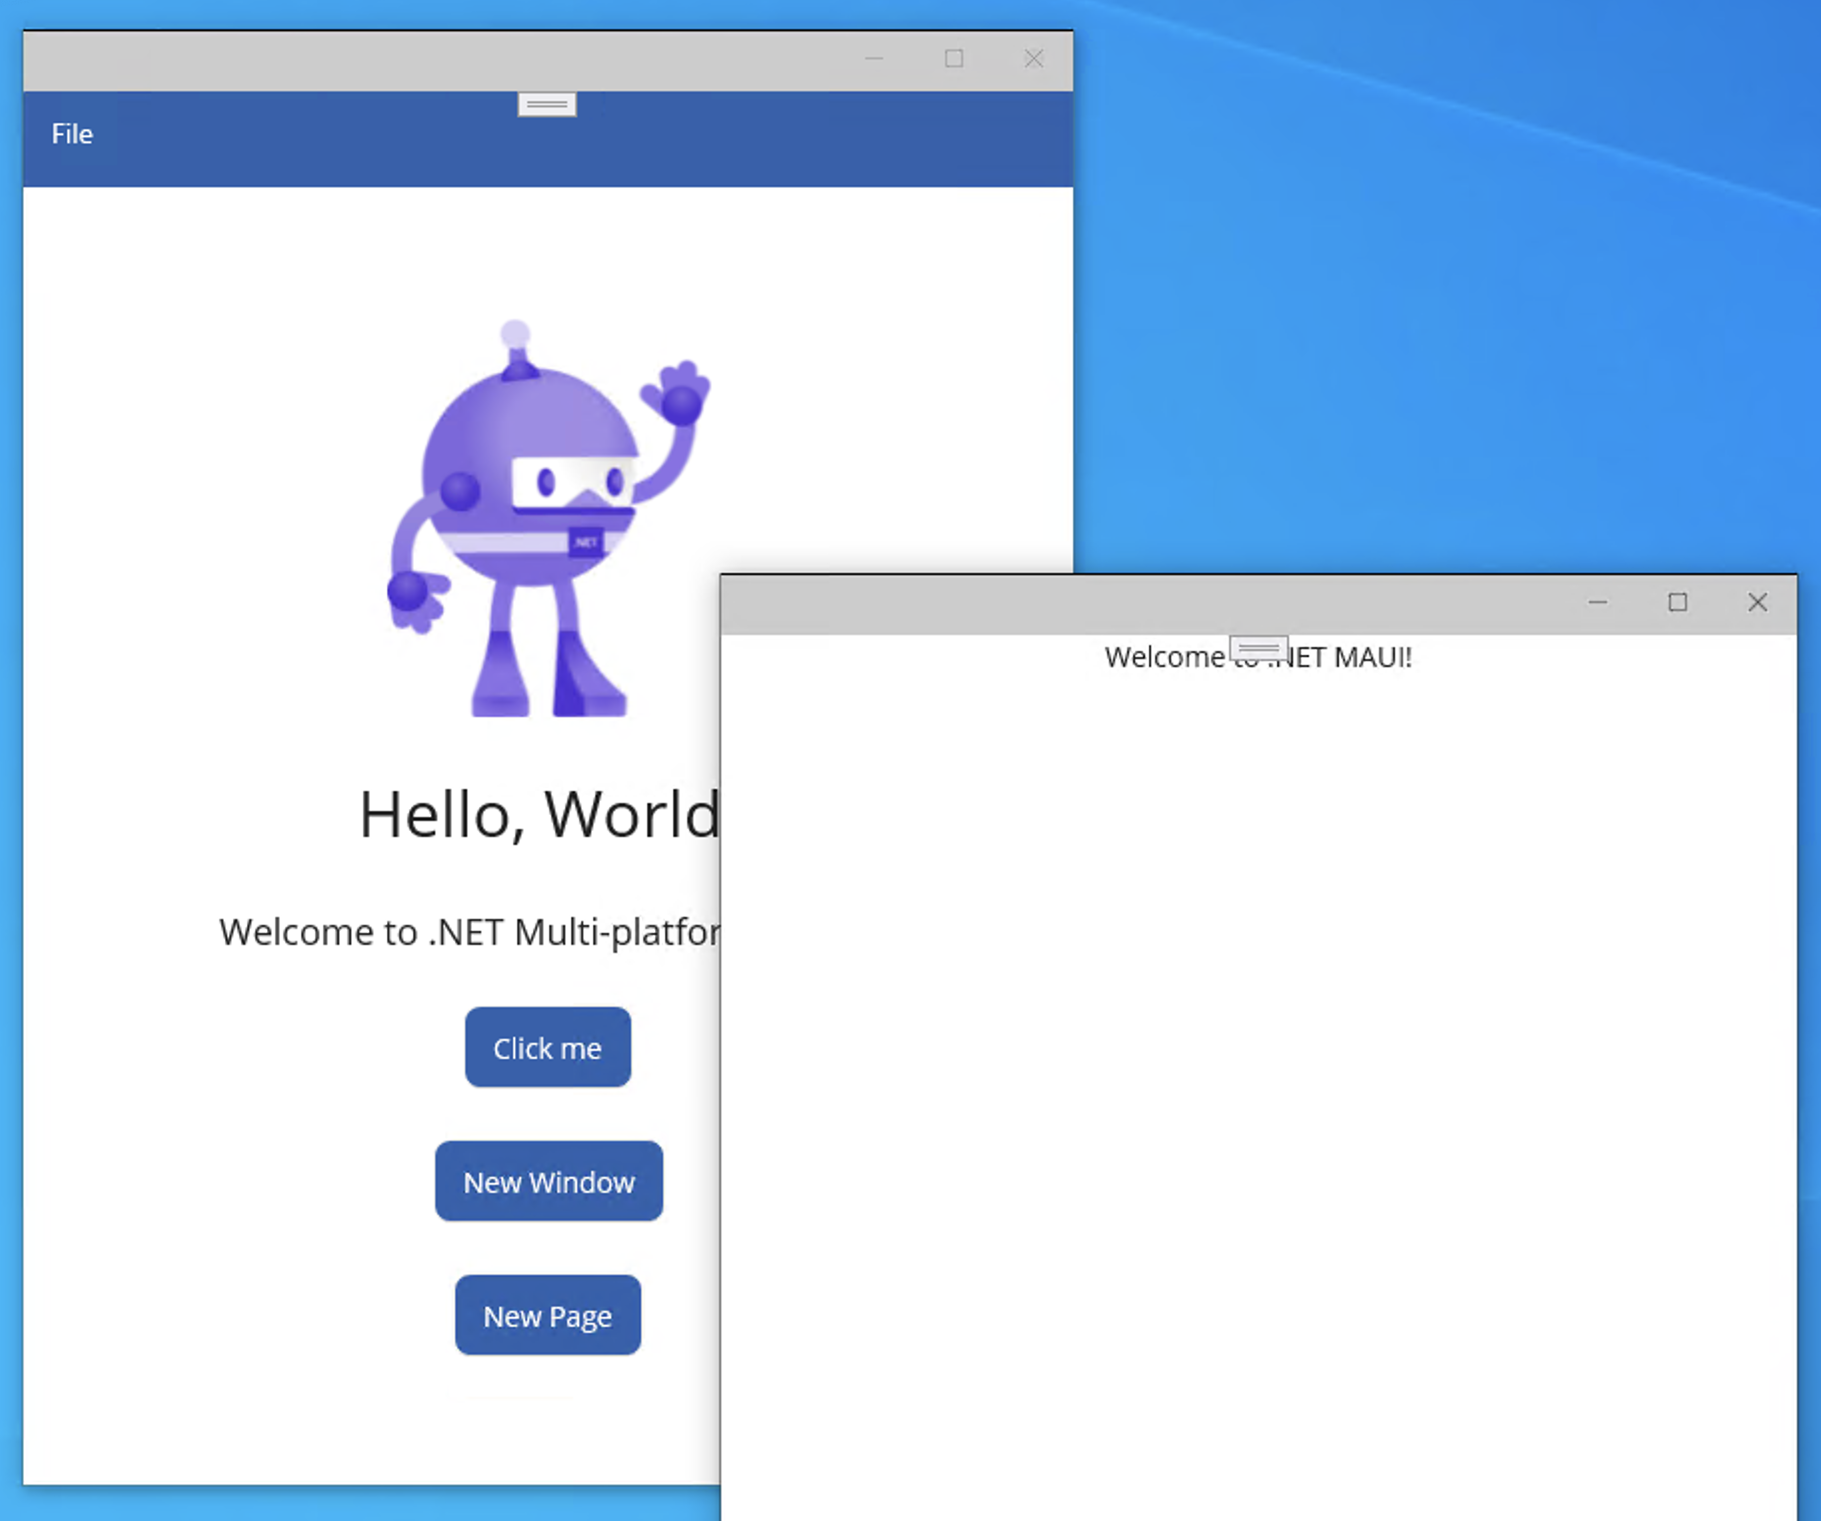The width and height of the screenshot is (1821, 1521).
Task: Maximize the main Hello World window
Action: [954, 59]
